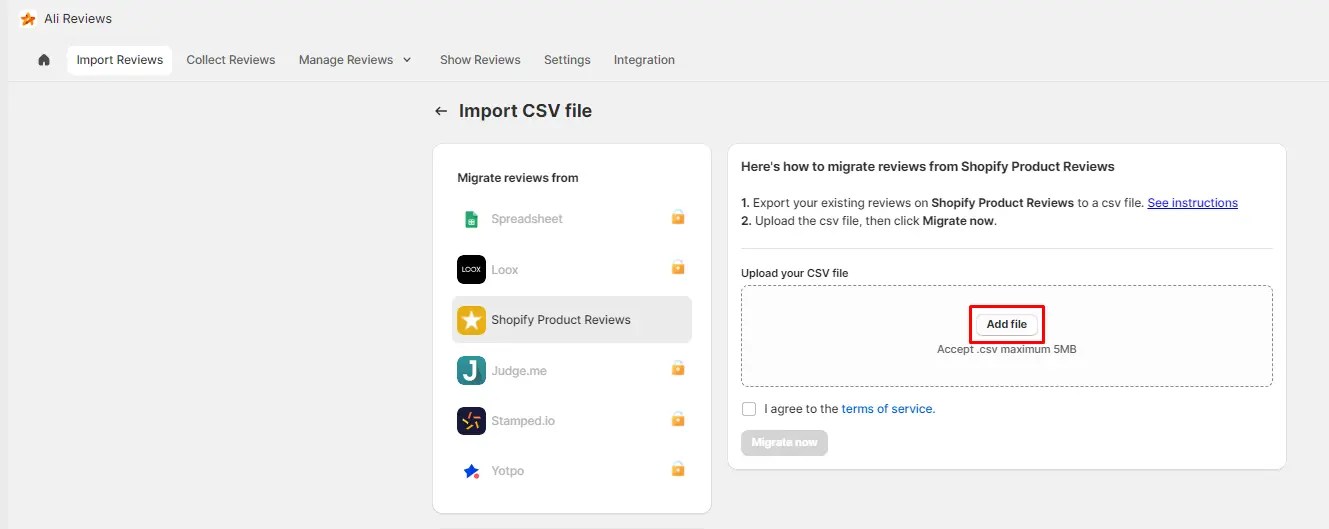Select the Spreadsheet migration source label

click(527, 219)
